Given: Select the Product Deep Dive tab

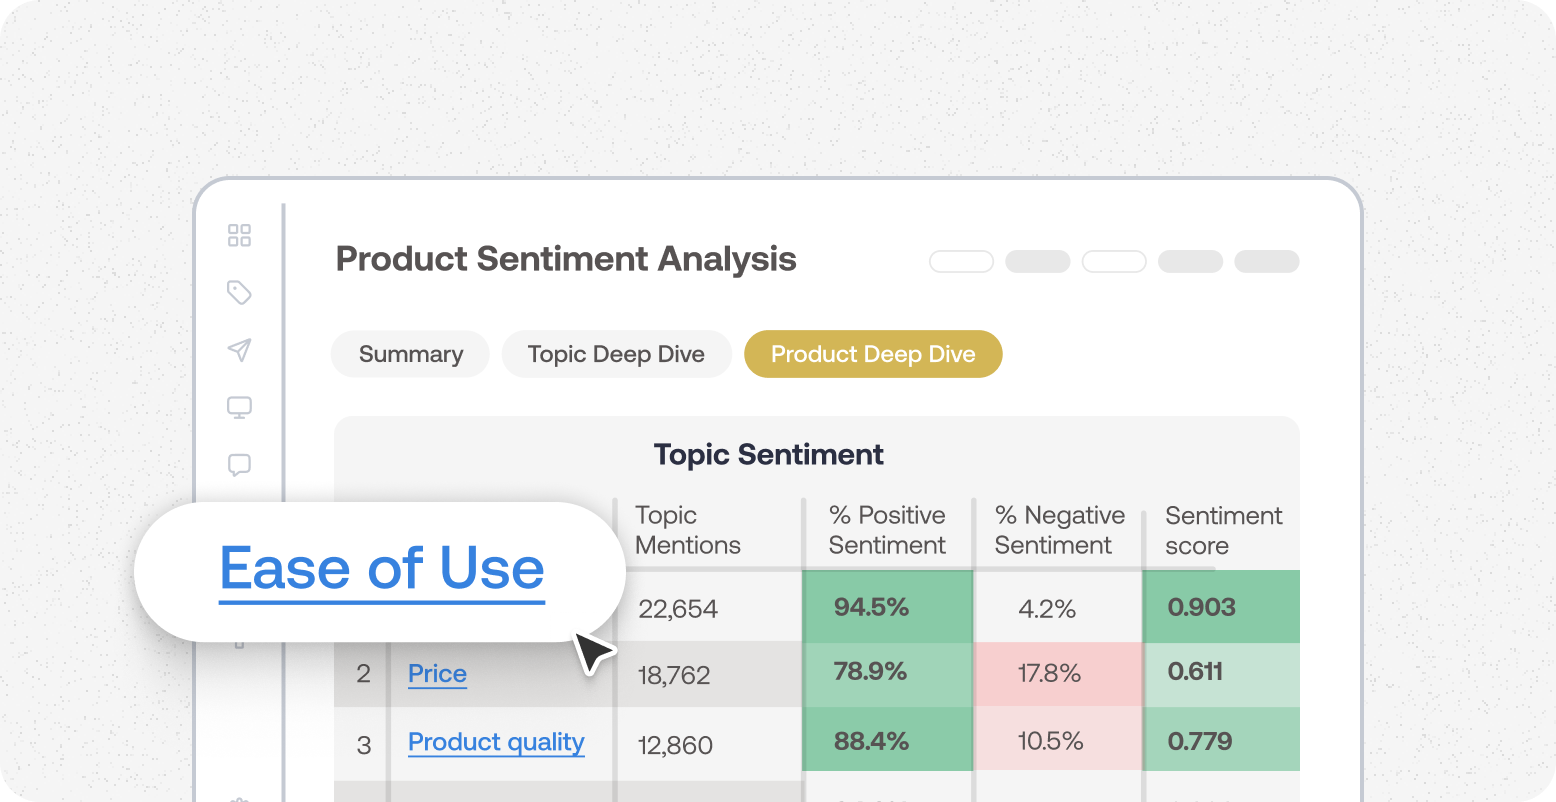Looking at the screenshot, I should point(872,354).
